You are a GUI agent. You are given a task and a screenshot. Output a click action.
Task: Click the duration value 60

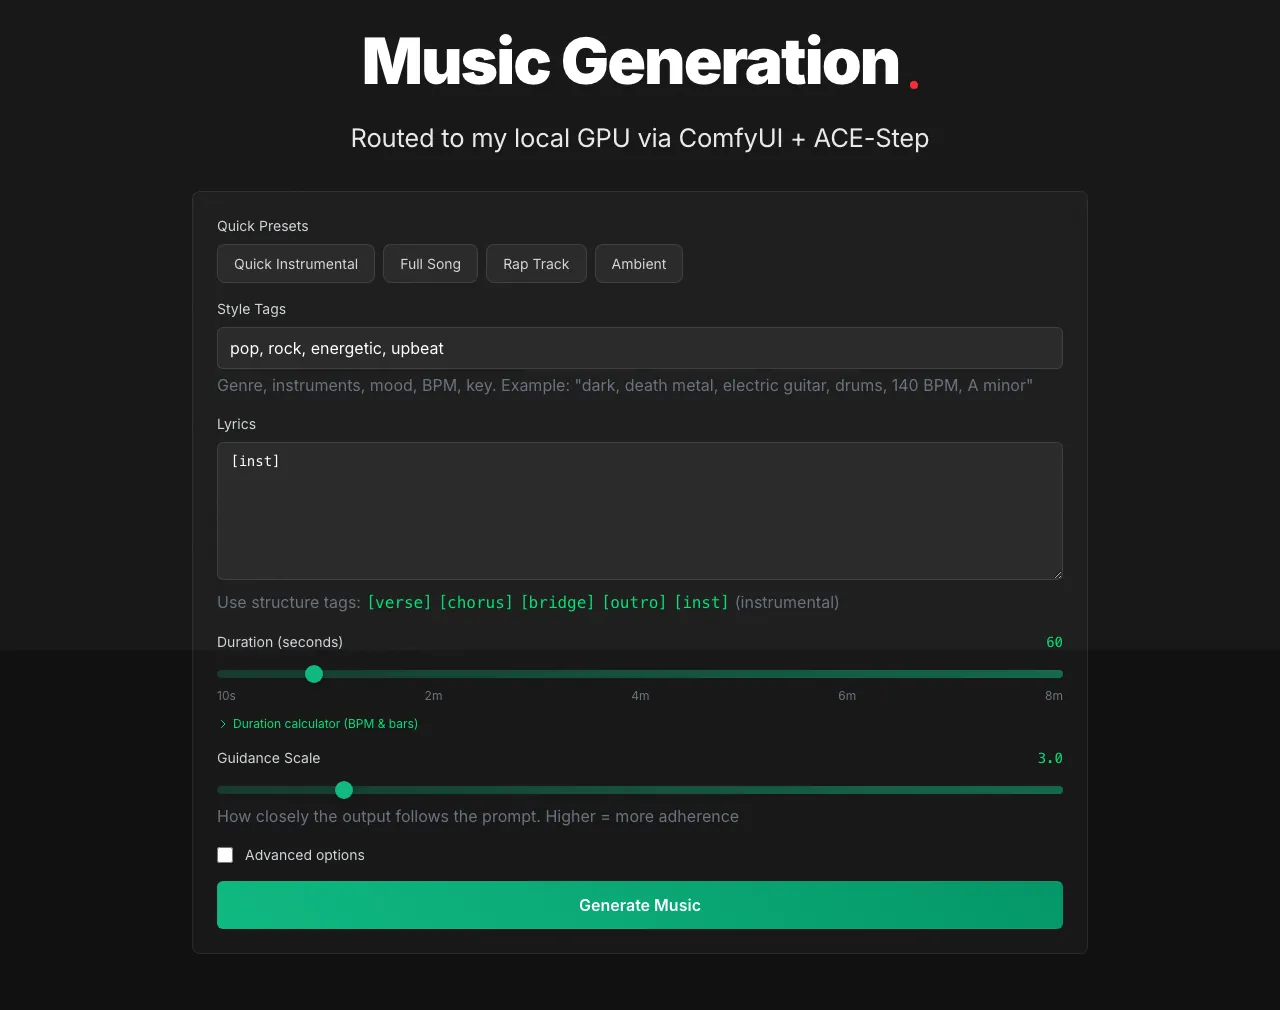1054,642
